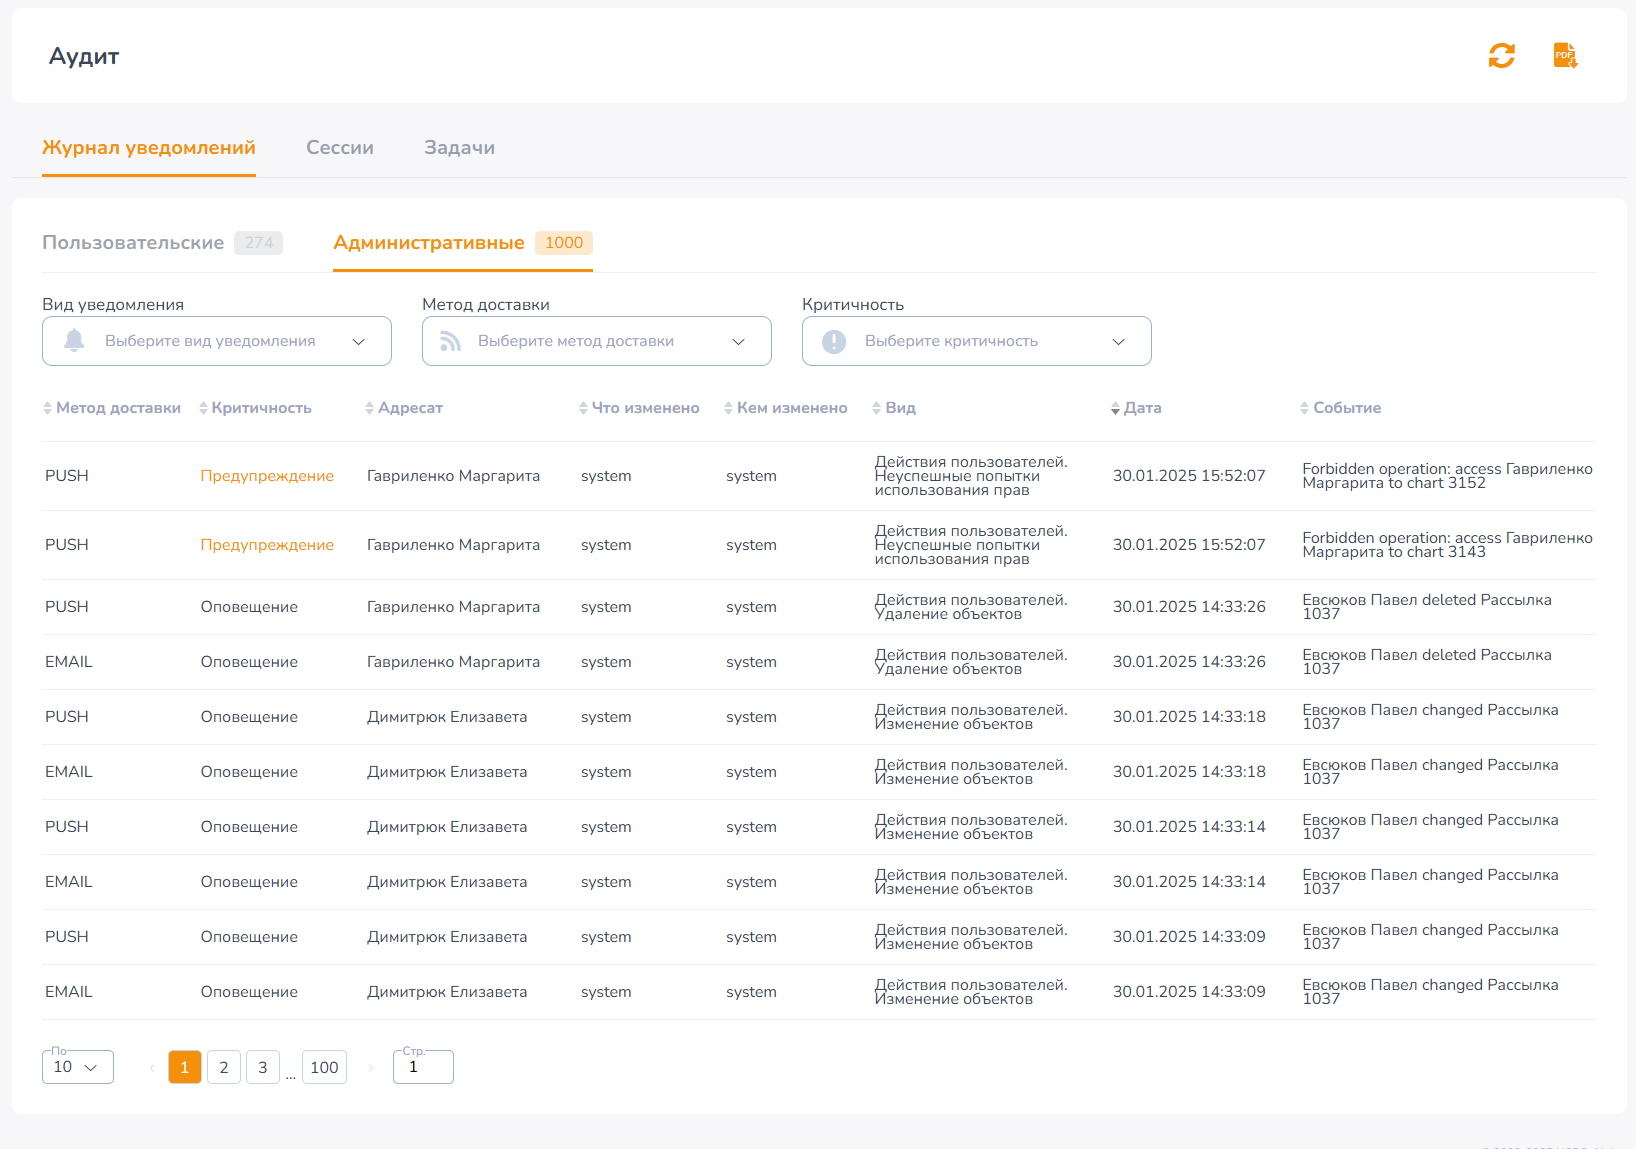Sort by Кем изменено column arrows
The image size is (1636, 1149).
[x=728, y=408]
